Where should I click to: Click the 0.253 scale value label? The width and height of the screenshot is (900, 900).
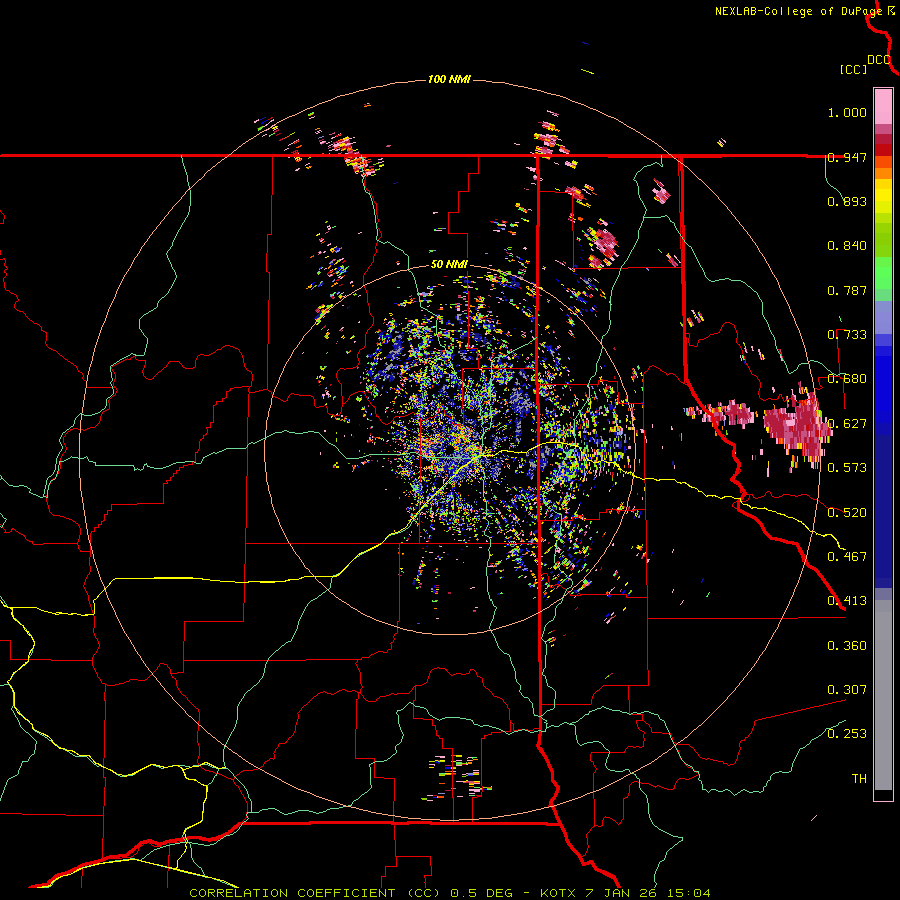(847, 734)
